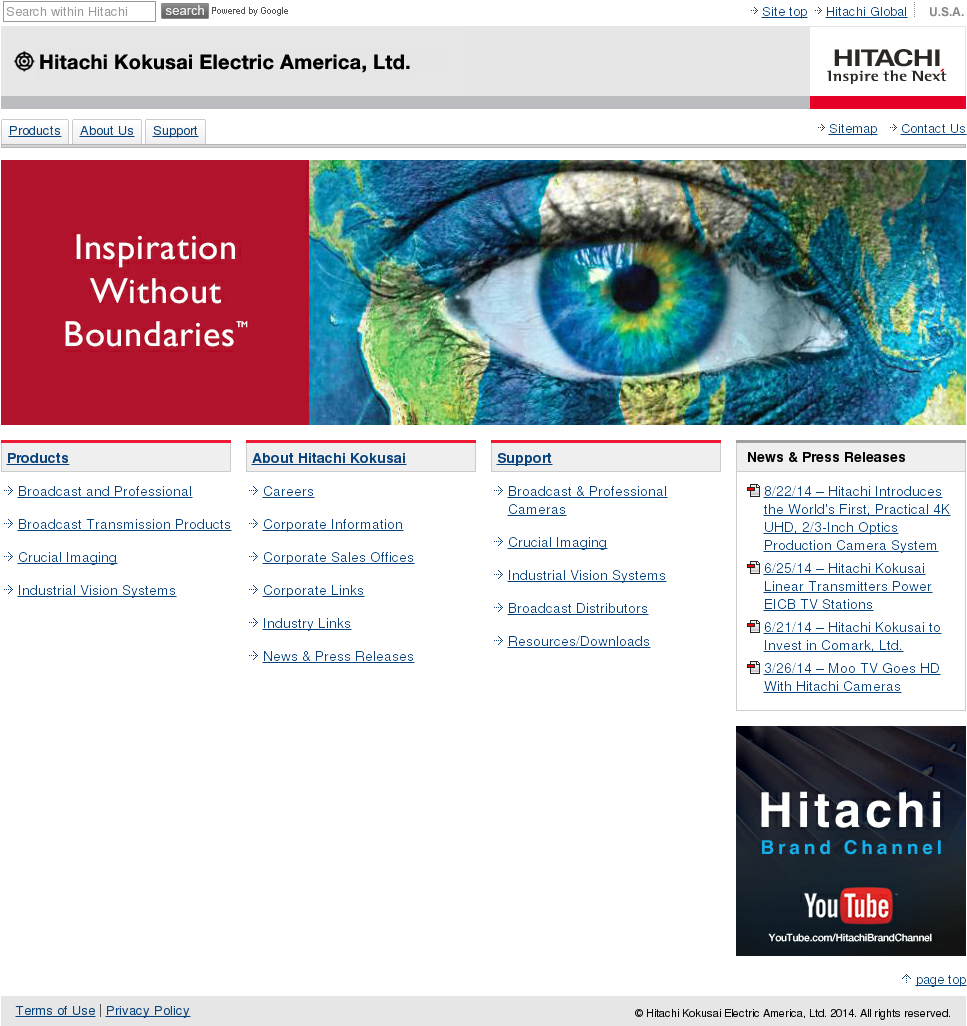The height and width of the screenshot is (1026, 967).
Task: Click the Hitachi Kokusai emblem logo icon
Action: pyautogui.click(x=24, y=62)
